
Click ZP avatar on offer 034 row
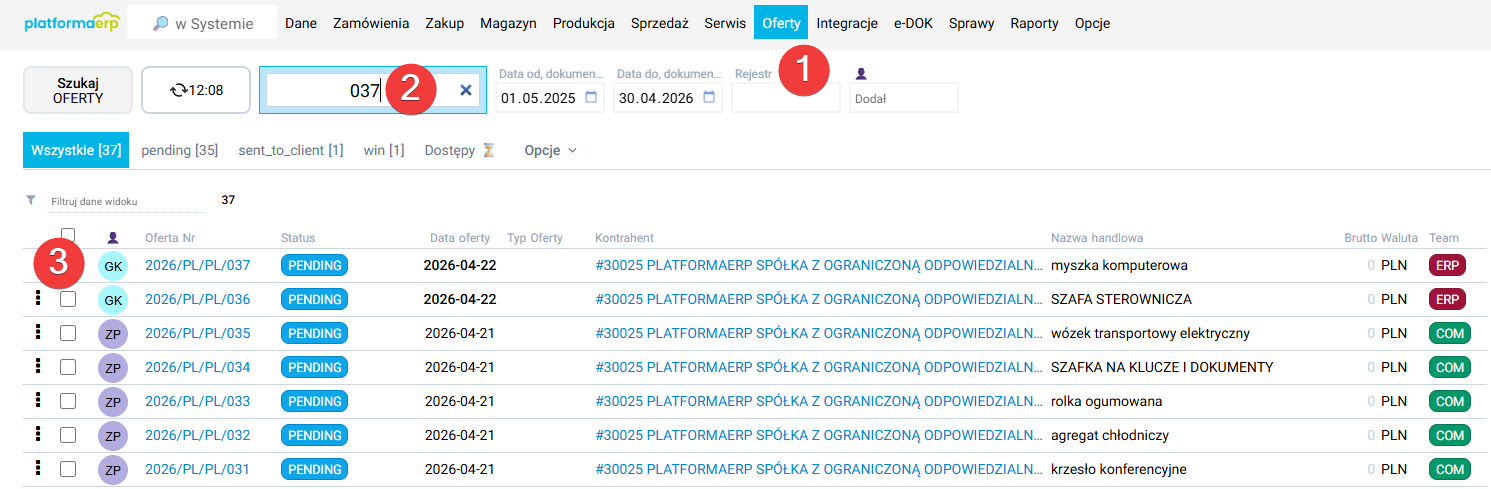(113, 368)
